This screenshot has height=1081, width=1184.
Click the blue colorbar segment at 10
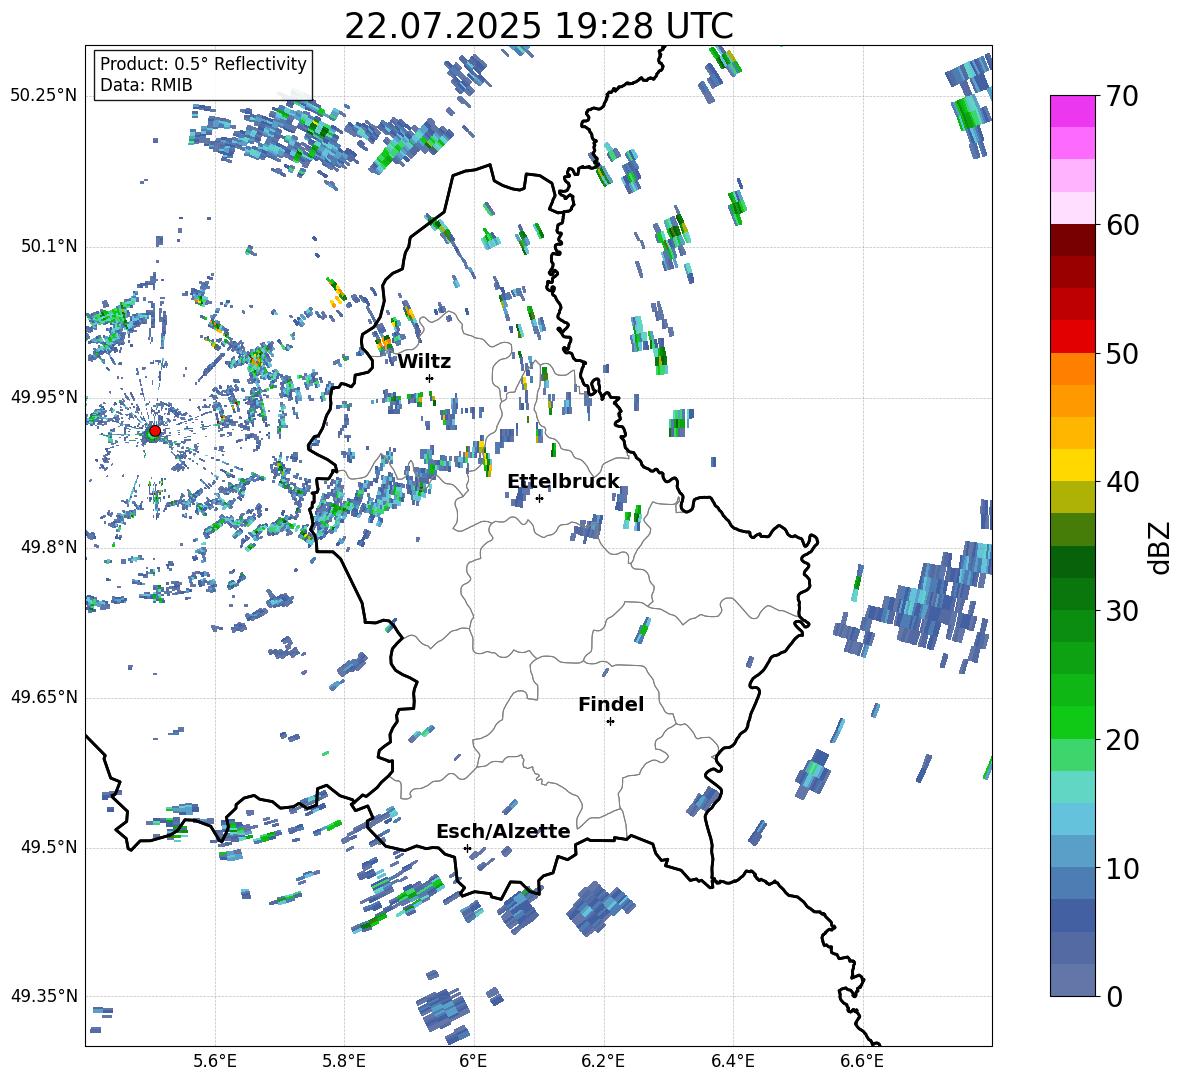(1072, 852)
